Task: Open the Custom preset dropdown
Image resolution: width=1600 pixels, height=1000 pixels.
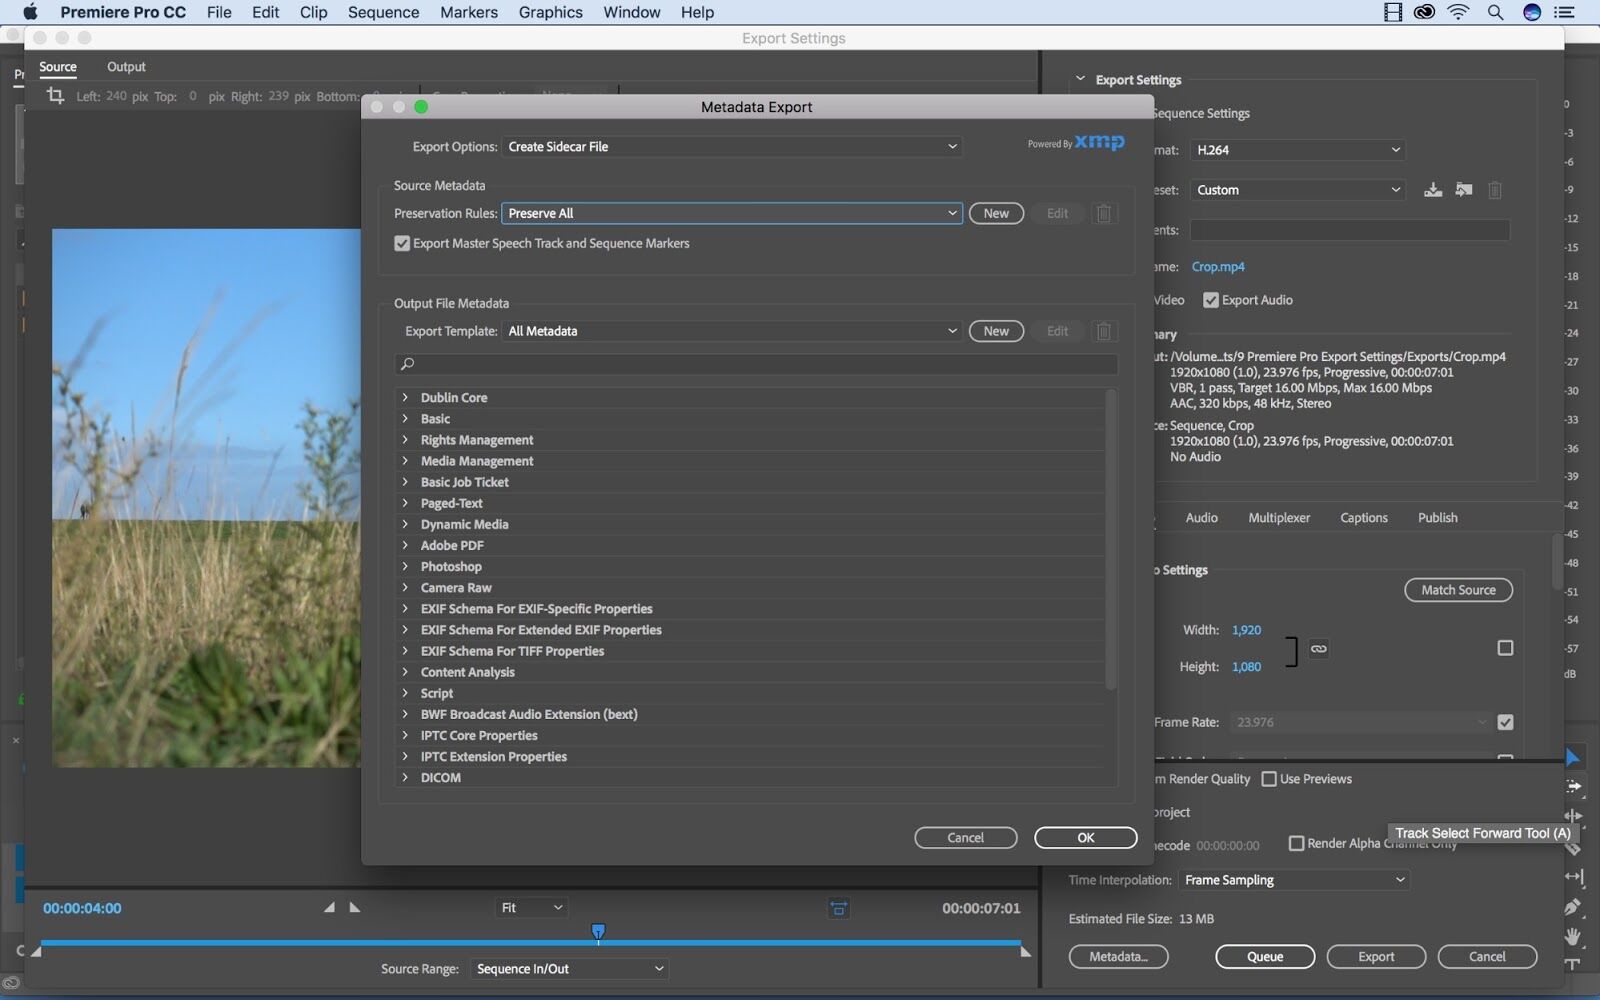Action: [1298, 190]
